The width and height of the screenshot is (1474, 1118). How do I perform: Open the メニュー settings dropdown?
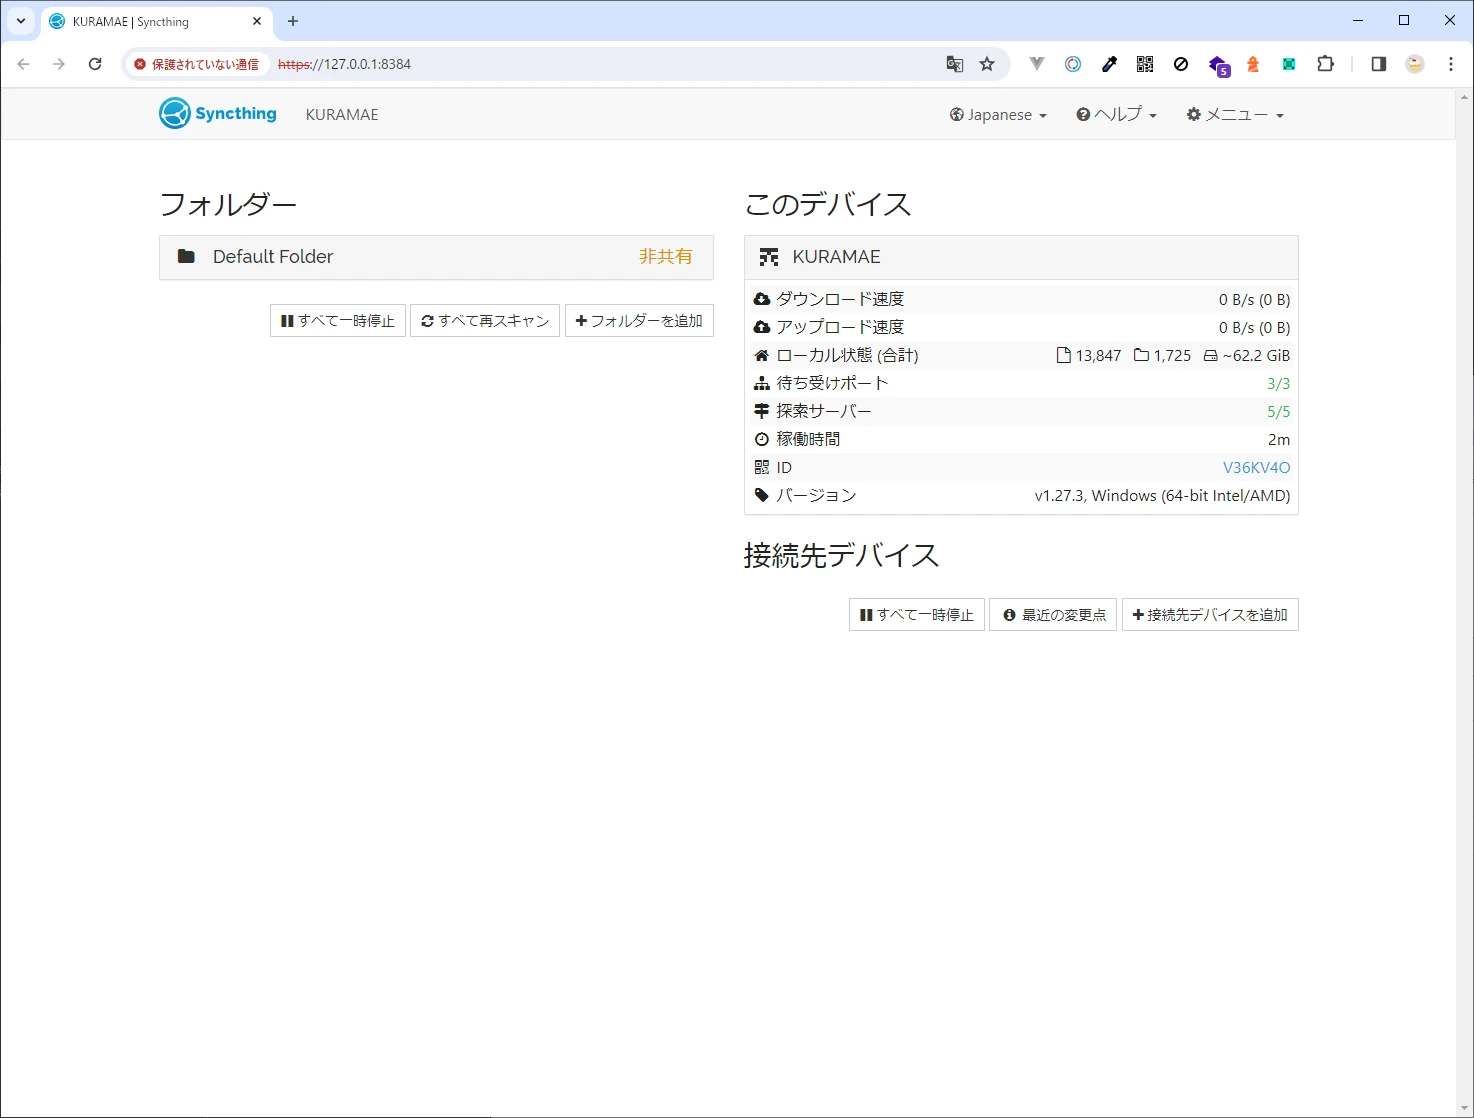point(1235,115)
